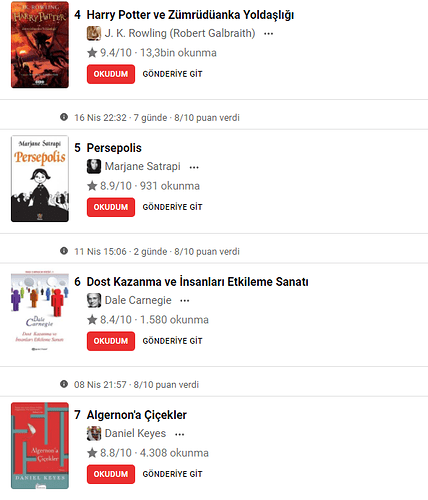
Task: Click Daniel Keyes author avatar icon
Action: (x=94, y=433)
